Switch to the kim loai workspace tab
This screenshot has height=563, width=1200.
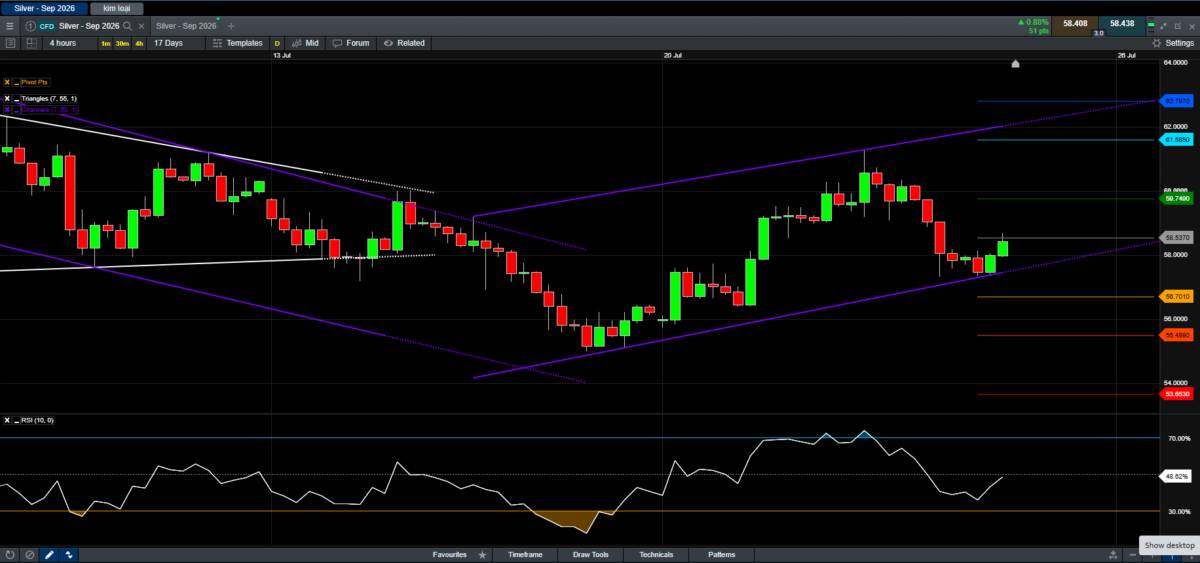pyautogui.click(x=117, y=7)
